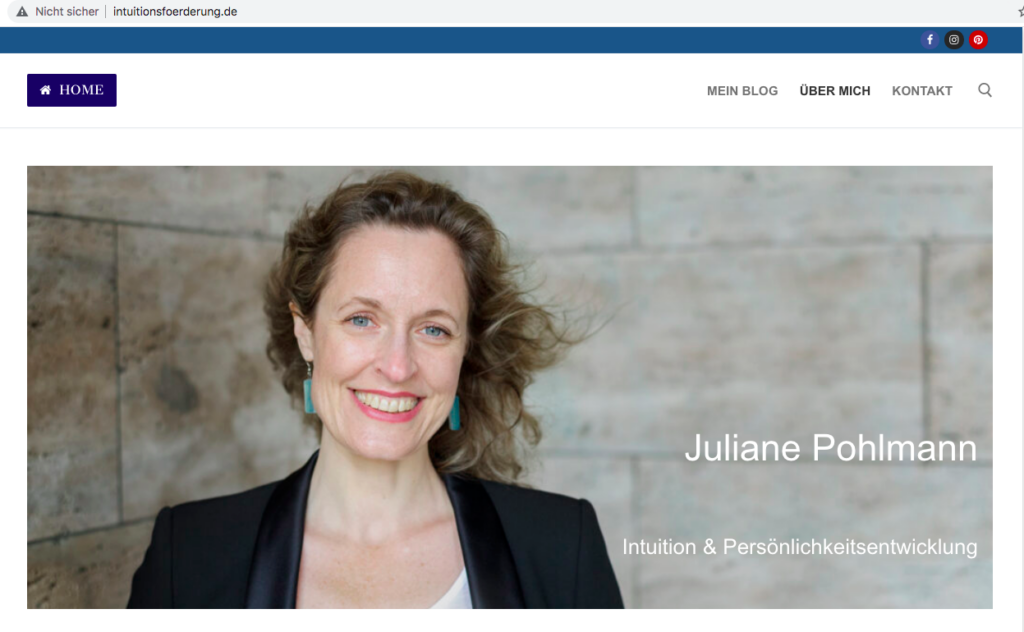Open the Facebook social icon

(x=930, y=40)
